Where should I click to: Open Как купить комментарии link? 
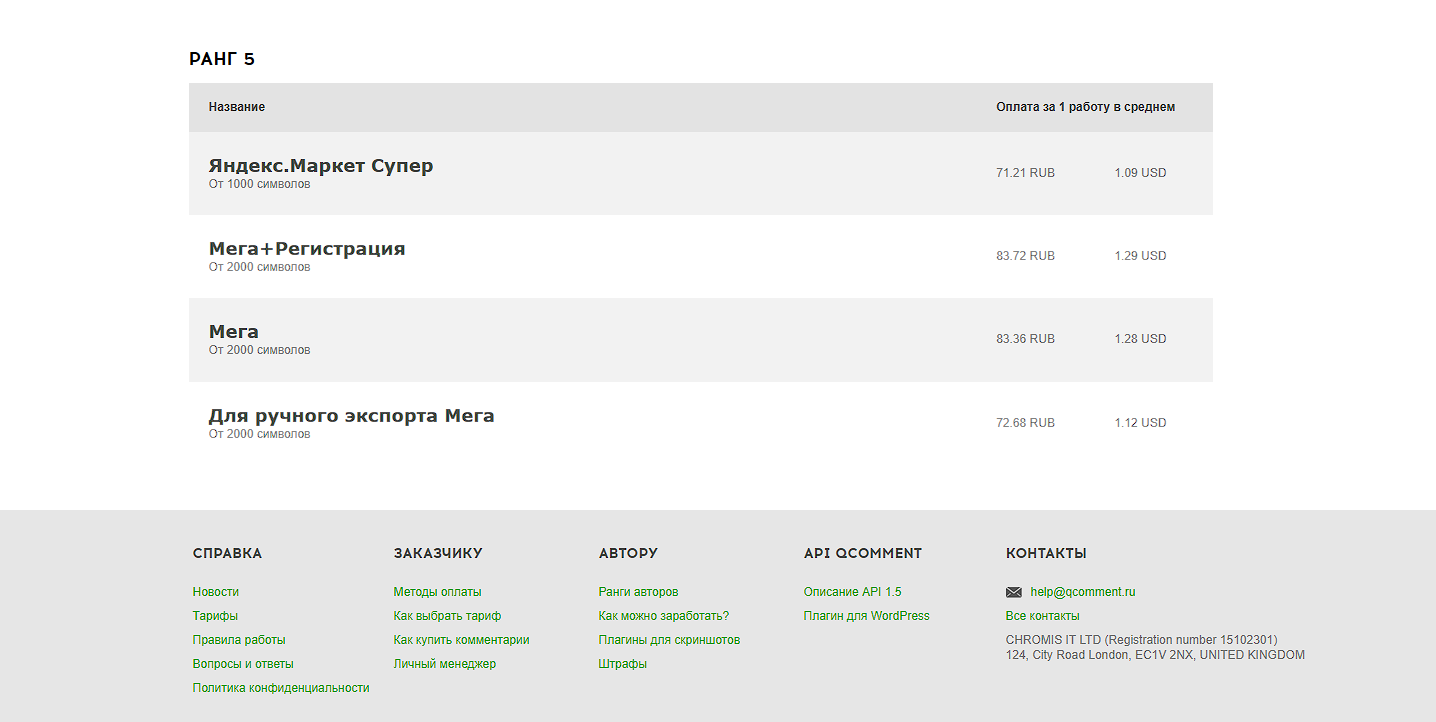(x=461, y=640)
